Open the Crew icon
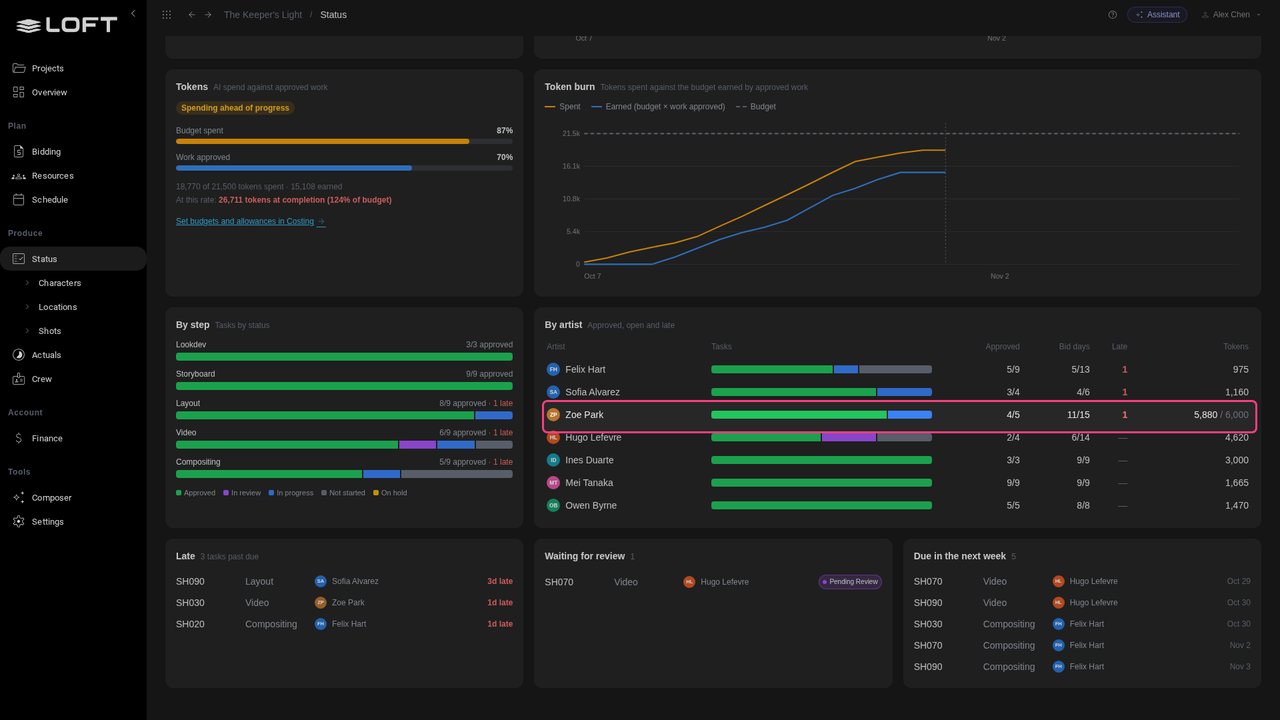1280x720 pixels. coord(18,379)
